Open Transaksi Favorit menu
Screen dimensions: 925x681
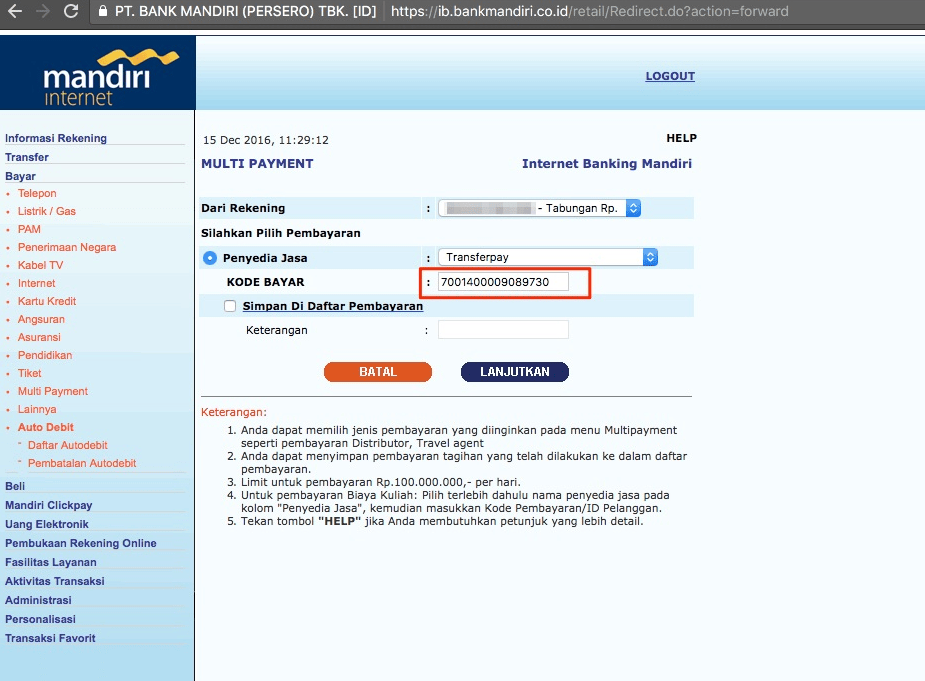tap(50, 638)
